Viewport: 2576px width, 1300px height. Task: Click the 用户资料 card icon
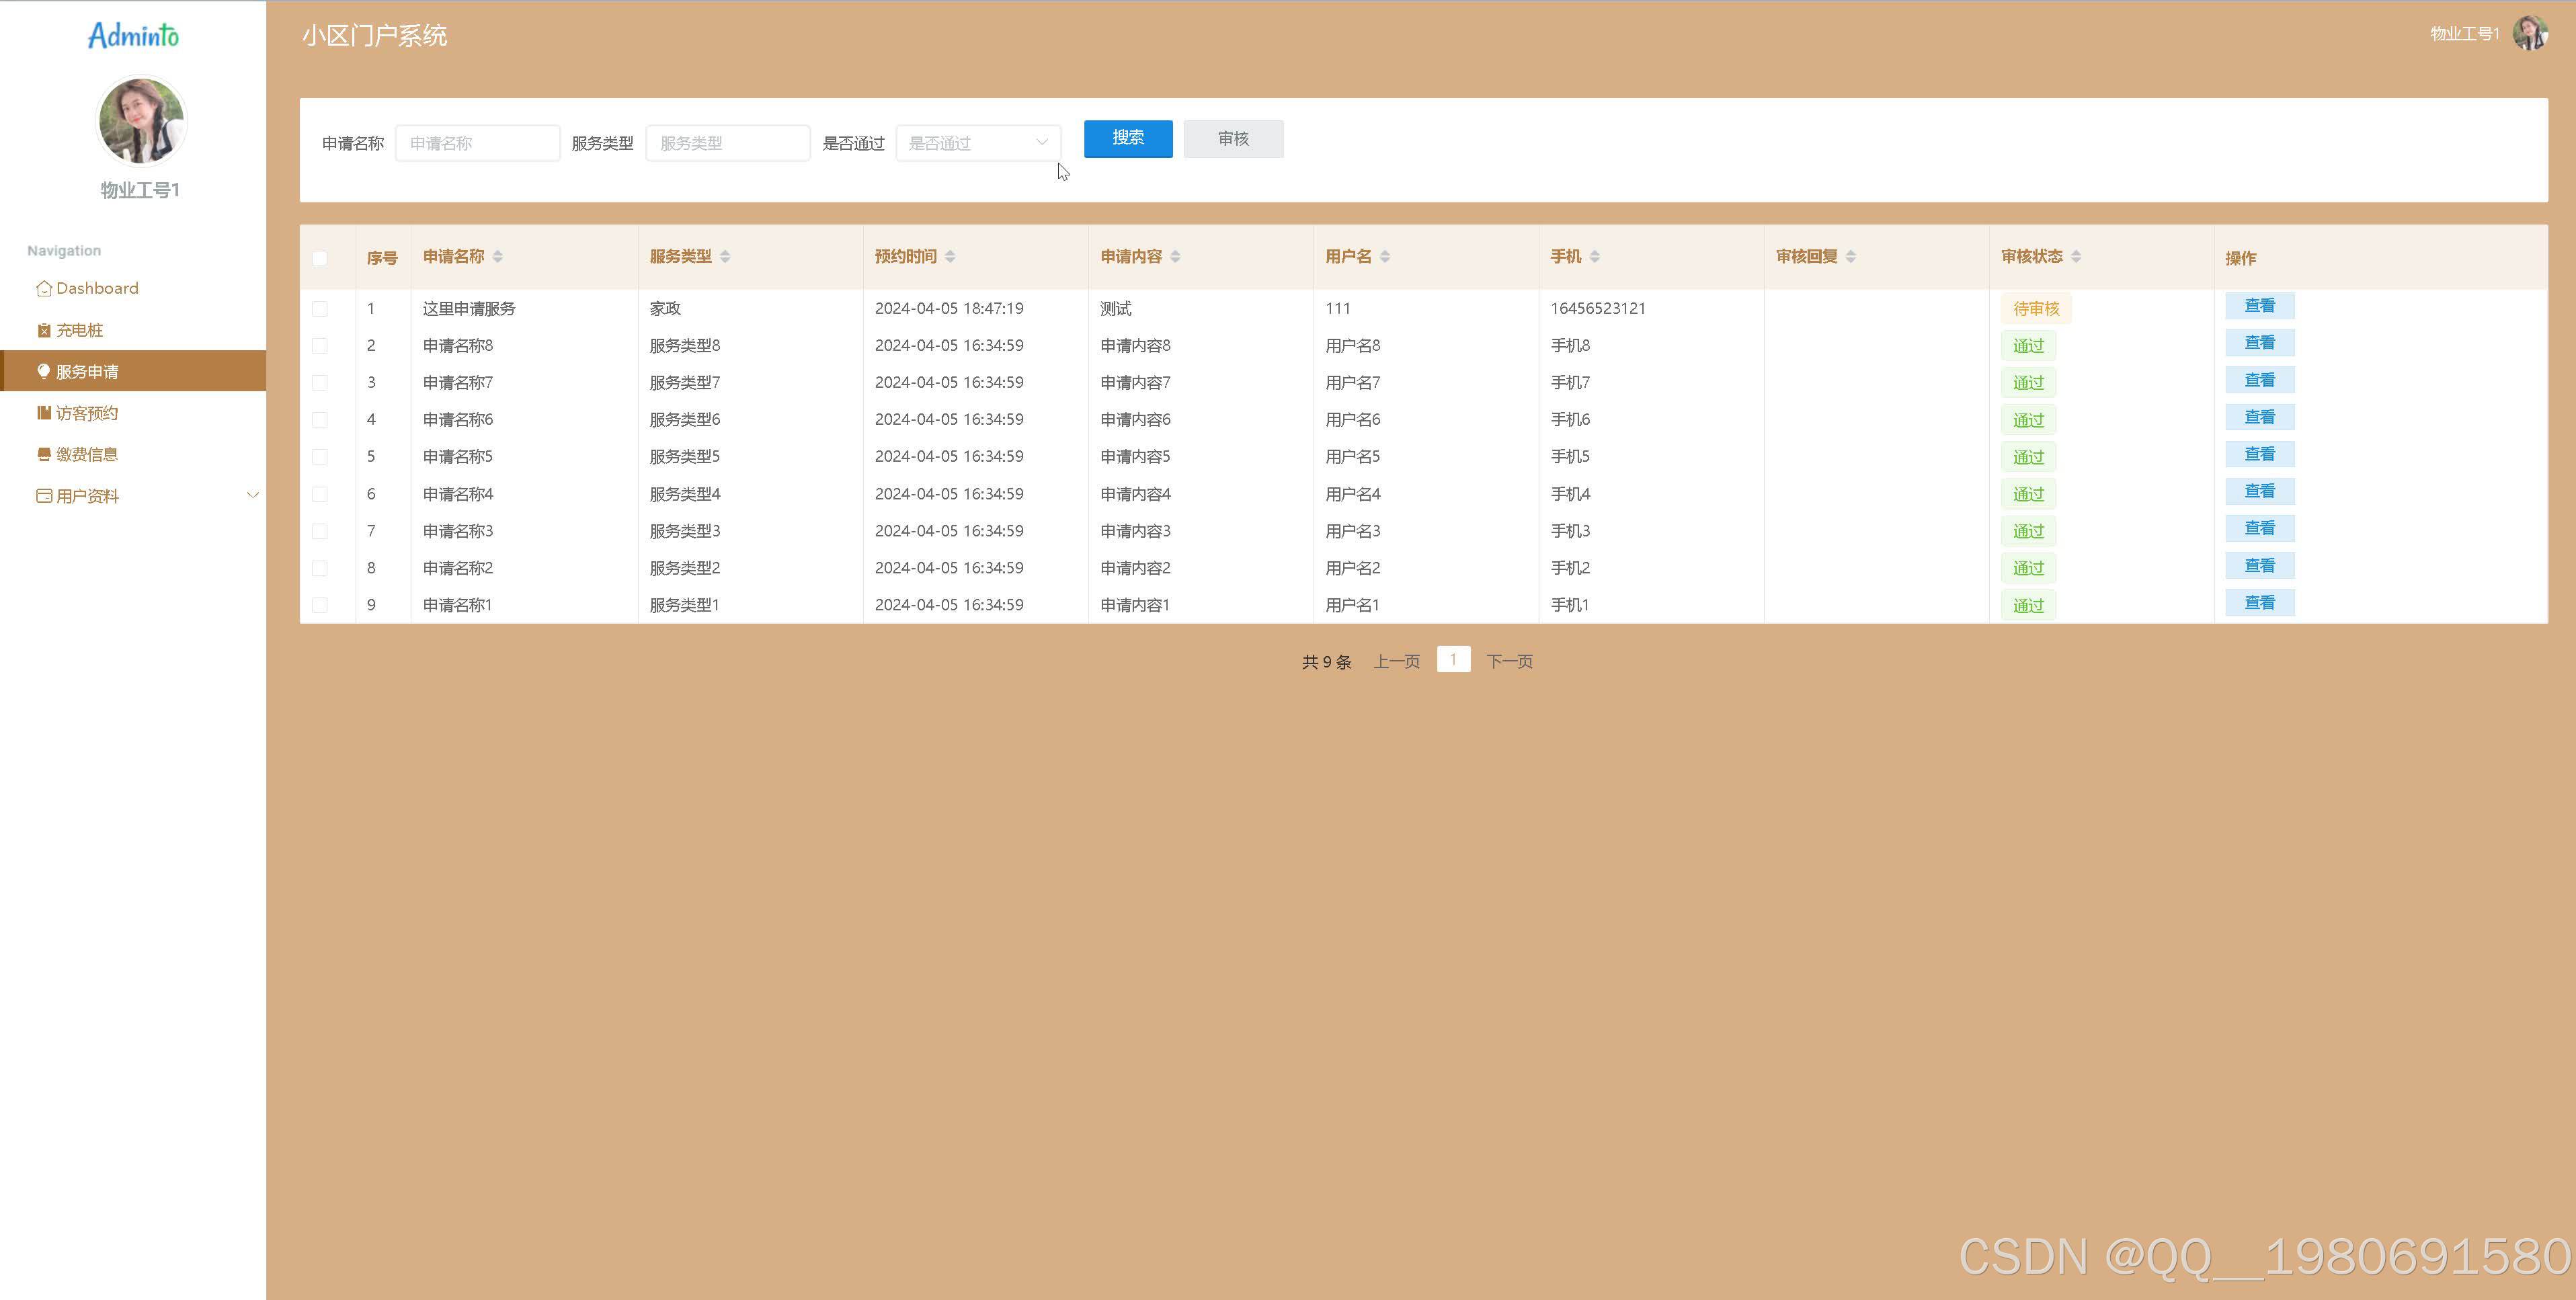(x=43, y=496)
